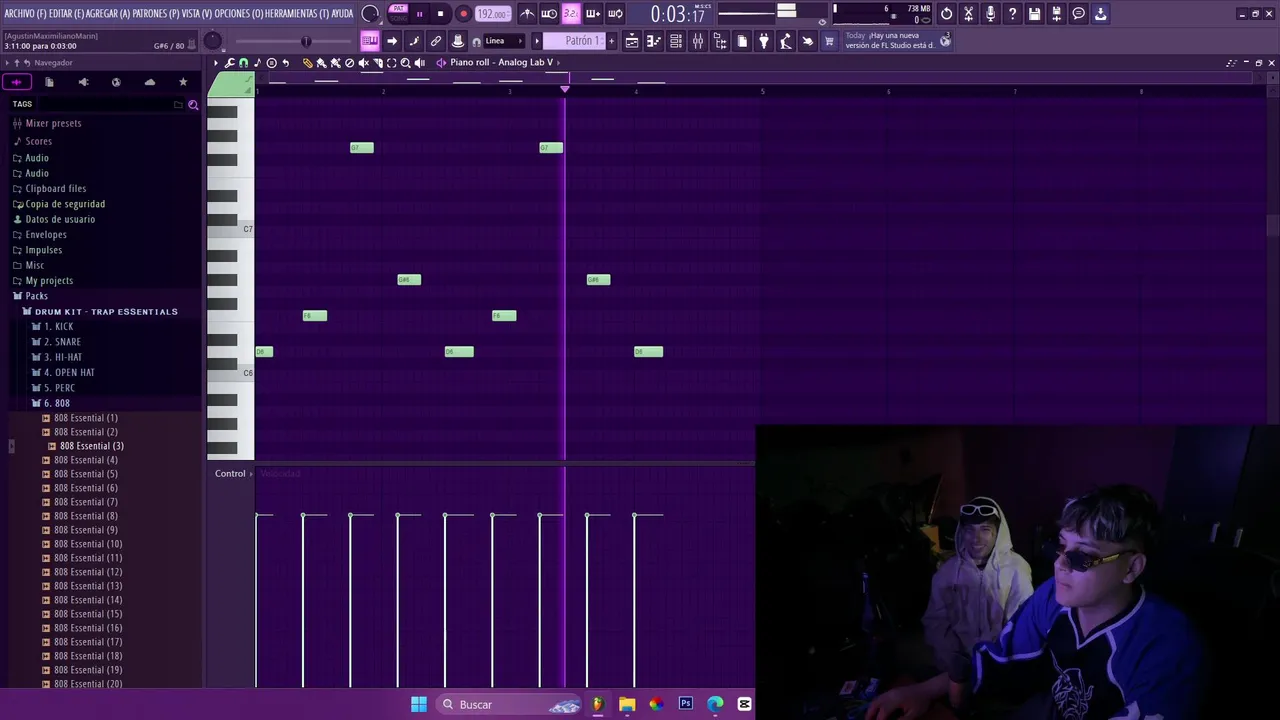
Task: Click the record button
Action: 463,14
